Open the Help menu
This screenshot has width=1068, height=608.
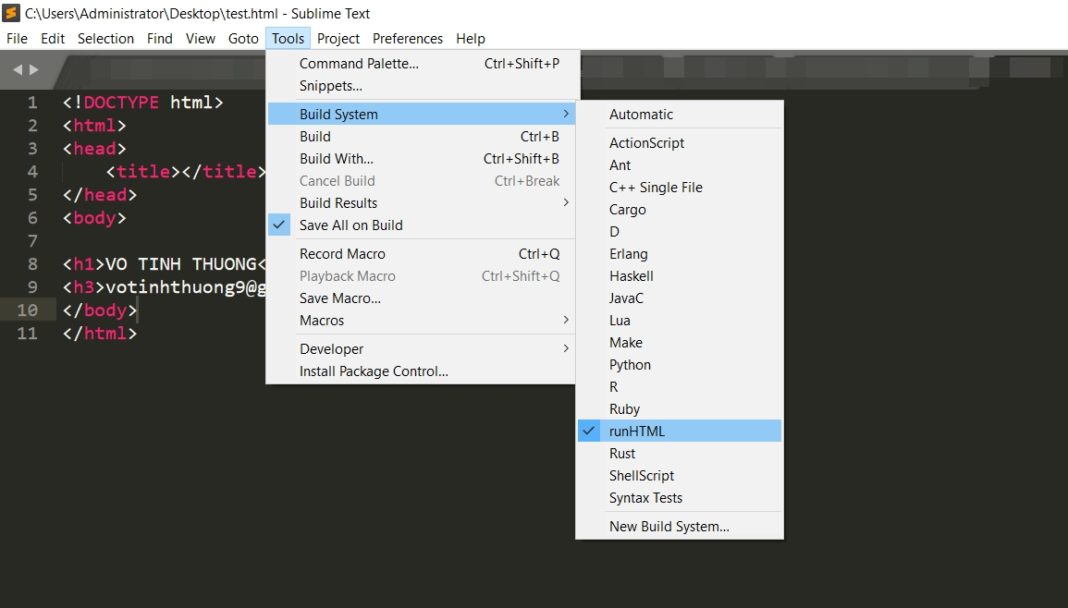point(470,38)
